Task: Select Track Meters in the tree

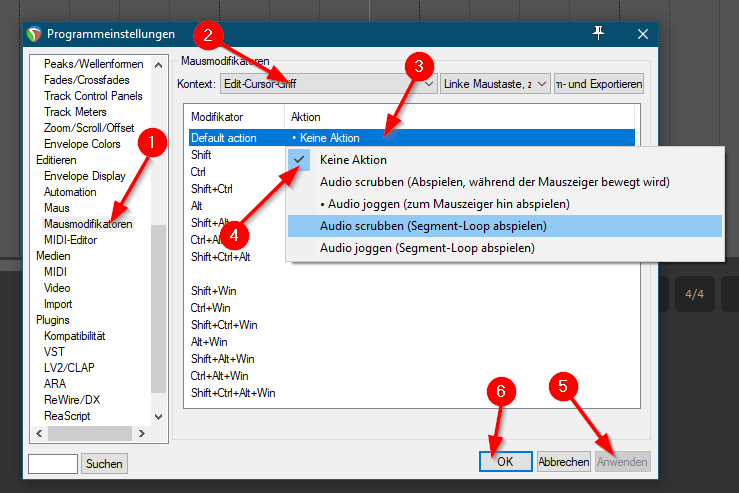Action: [x=75, y=112]
